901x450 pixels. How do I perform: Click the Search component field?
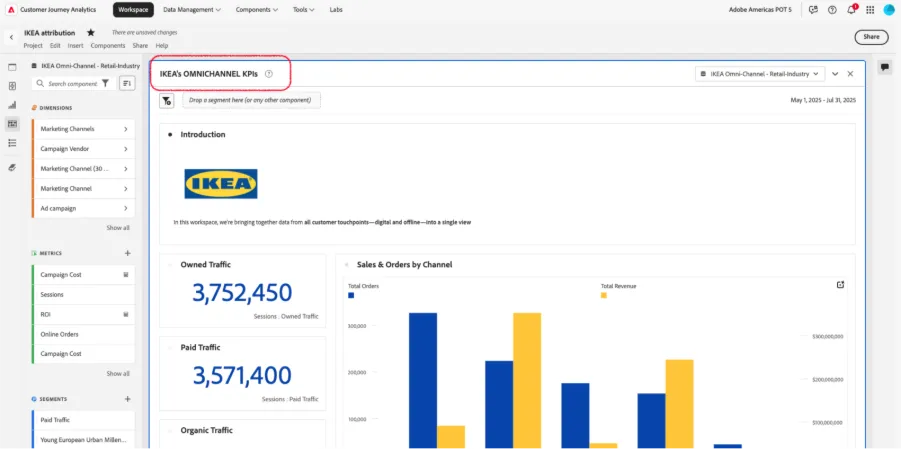[72, 83]
